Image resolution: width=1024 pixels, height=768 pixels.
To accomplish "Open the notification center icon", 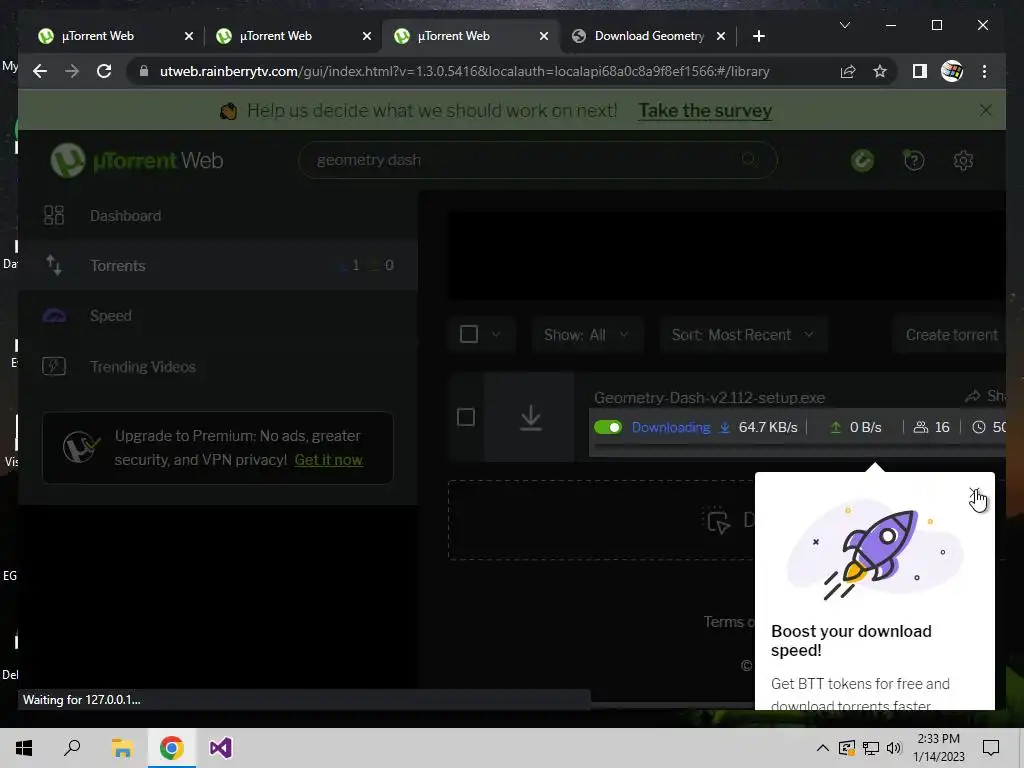I will pyautogui.click(x=991, y=748).
